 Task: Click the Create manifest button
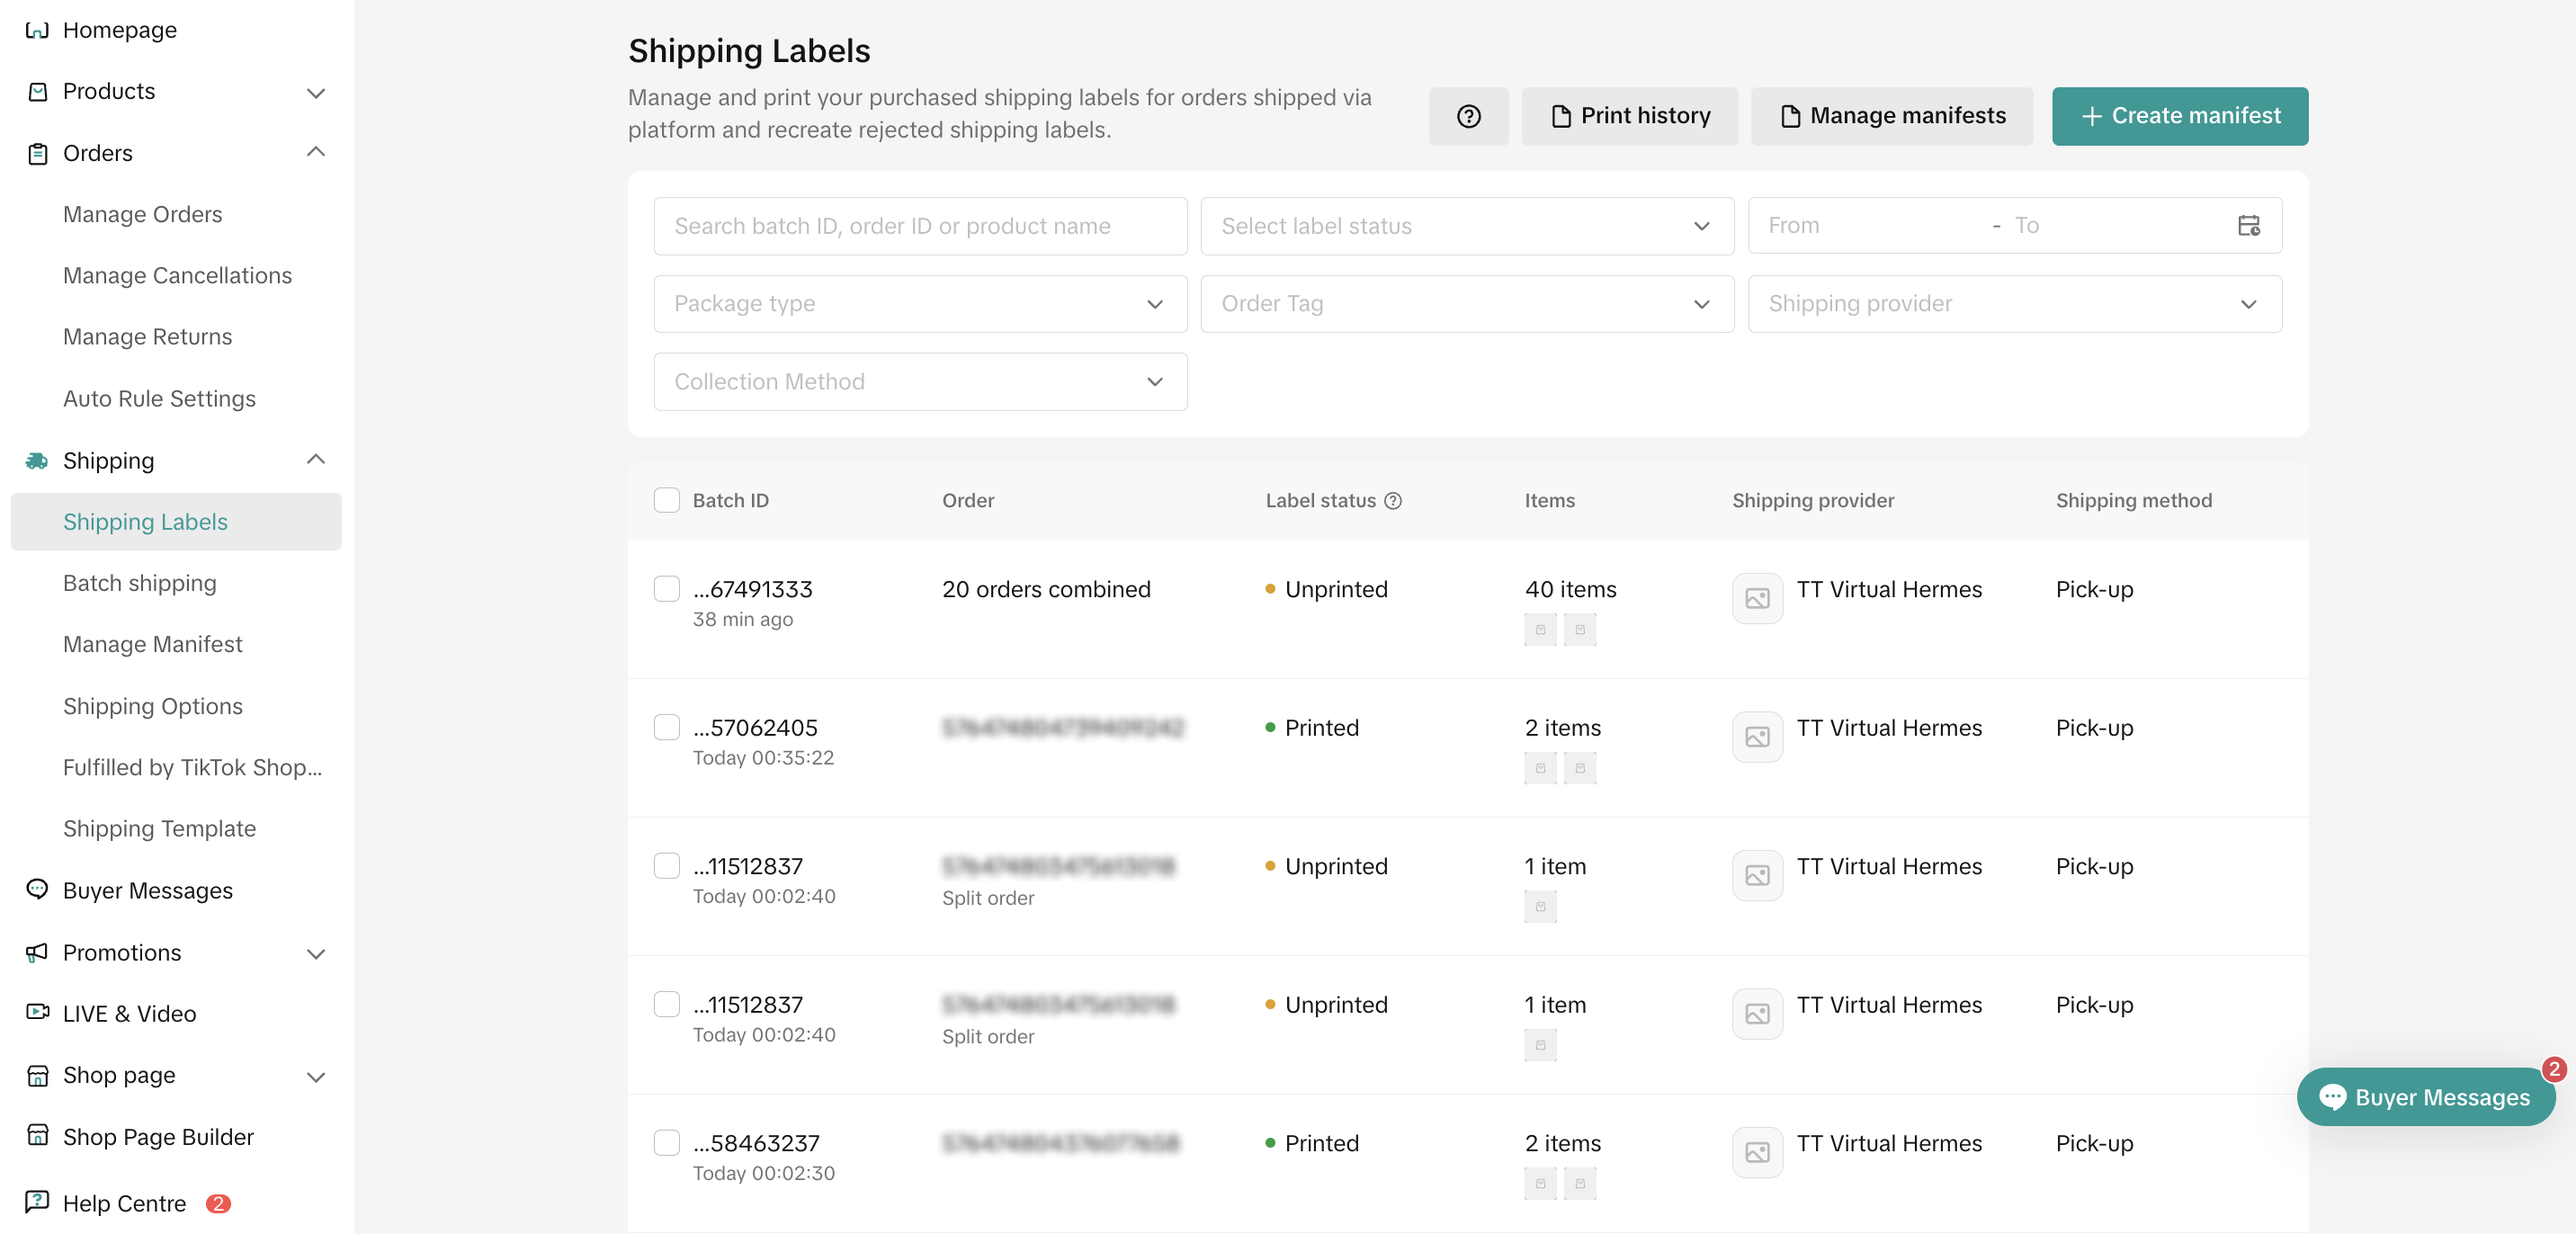tap(2179, 116)
